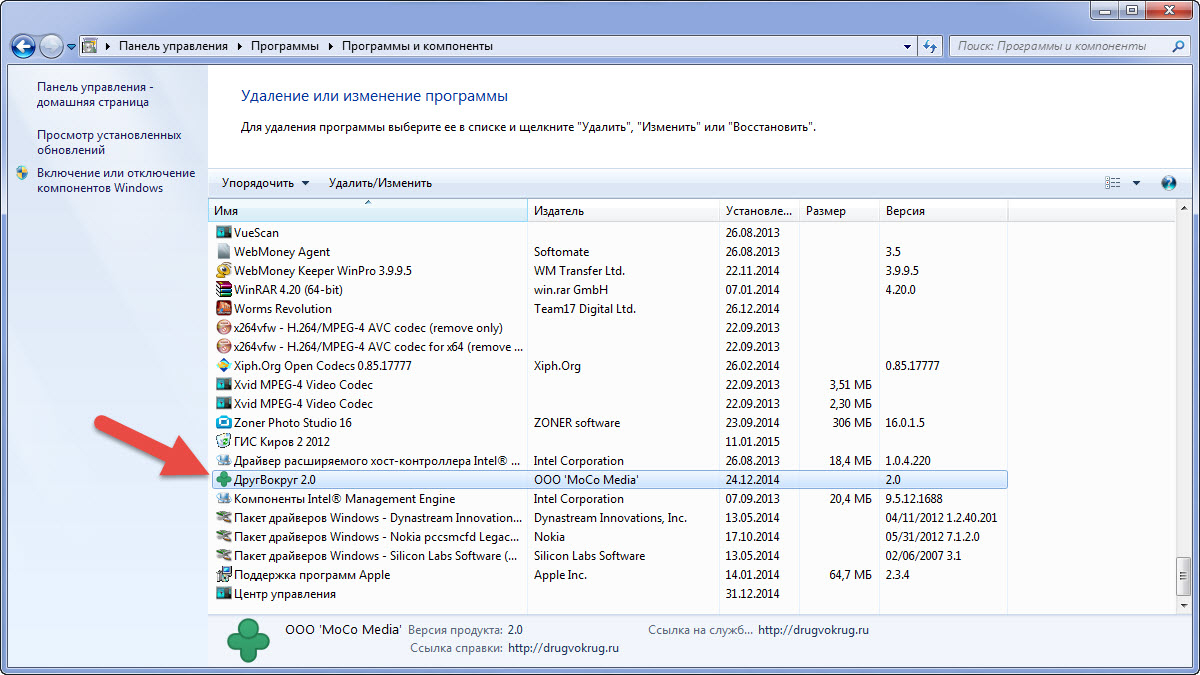Open the Упорядочить dropdown menu
The width and height of the screenshot is (1200, 675).
(266, 183)
